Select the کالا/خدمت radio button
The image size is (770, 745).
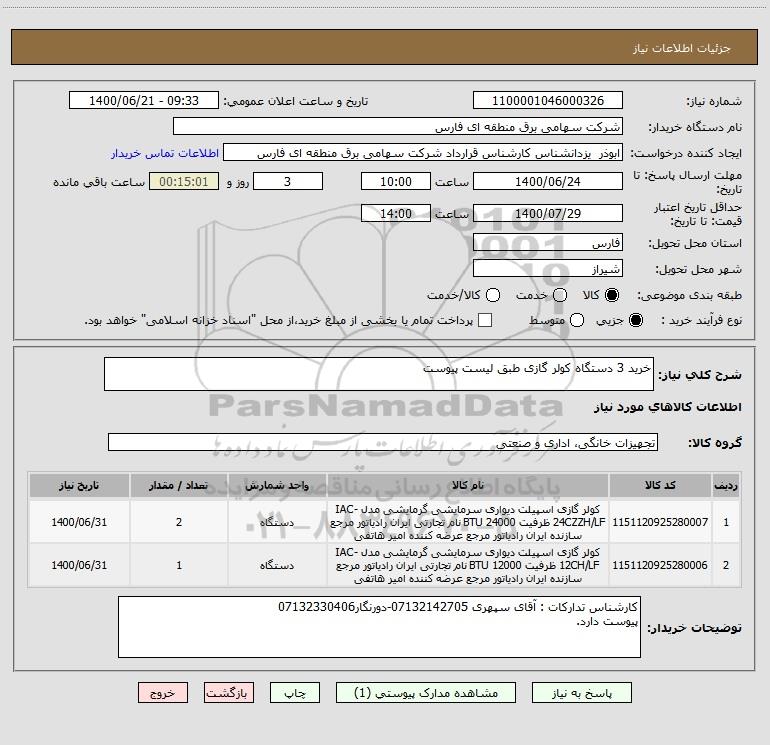click(x=493, y=295)
